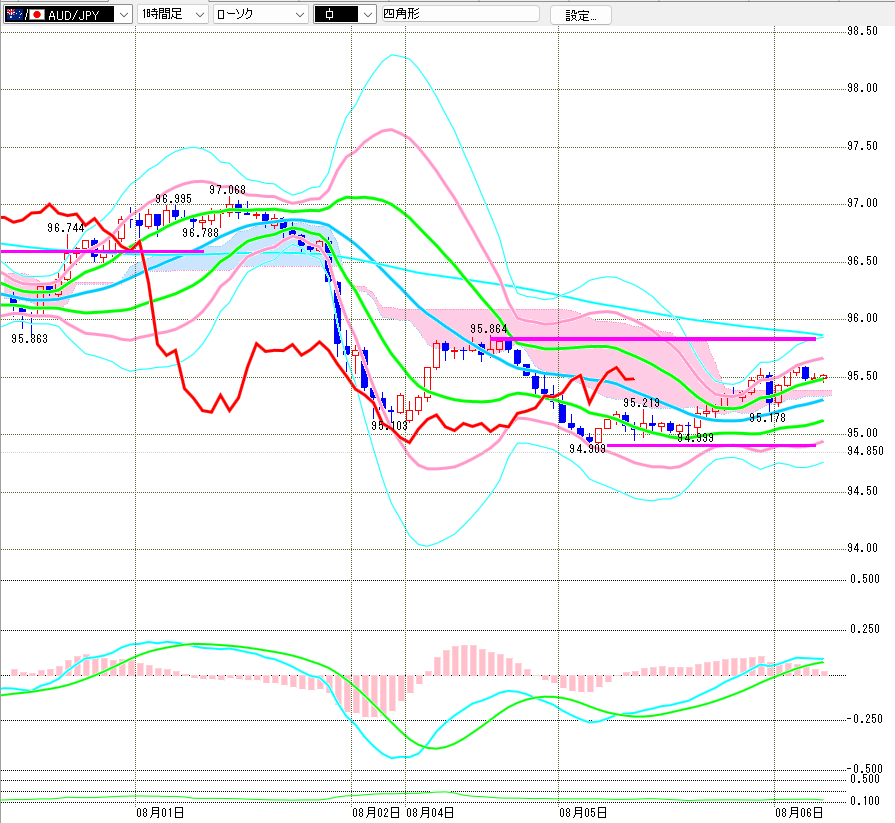Click the -0.250 MACD axis label
This screenshot has width=895, height=823.
865,719
